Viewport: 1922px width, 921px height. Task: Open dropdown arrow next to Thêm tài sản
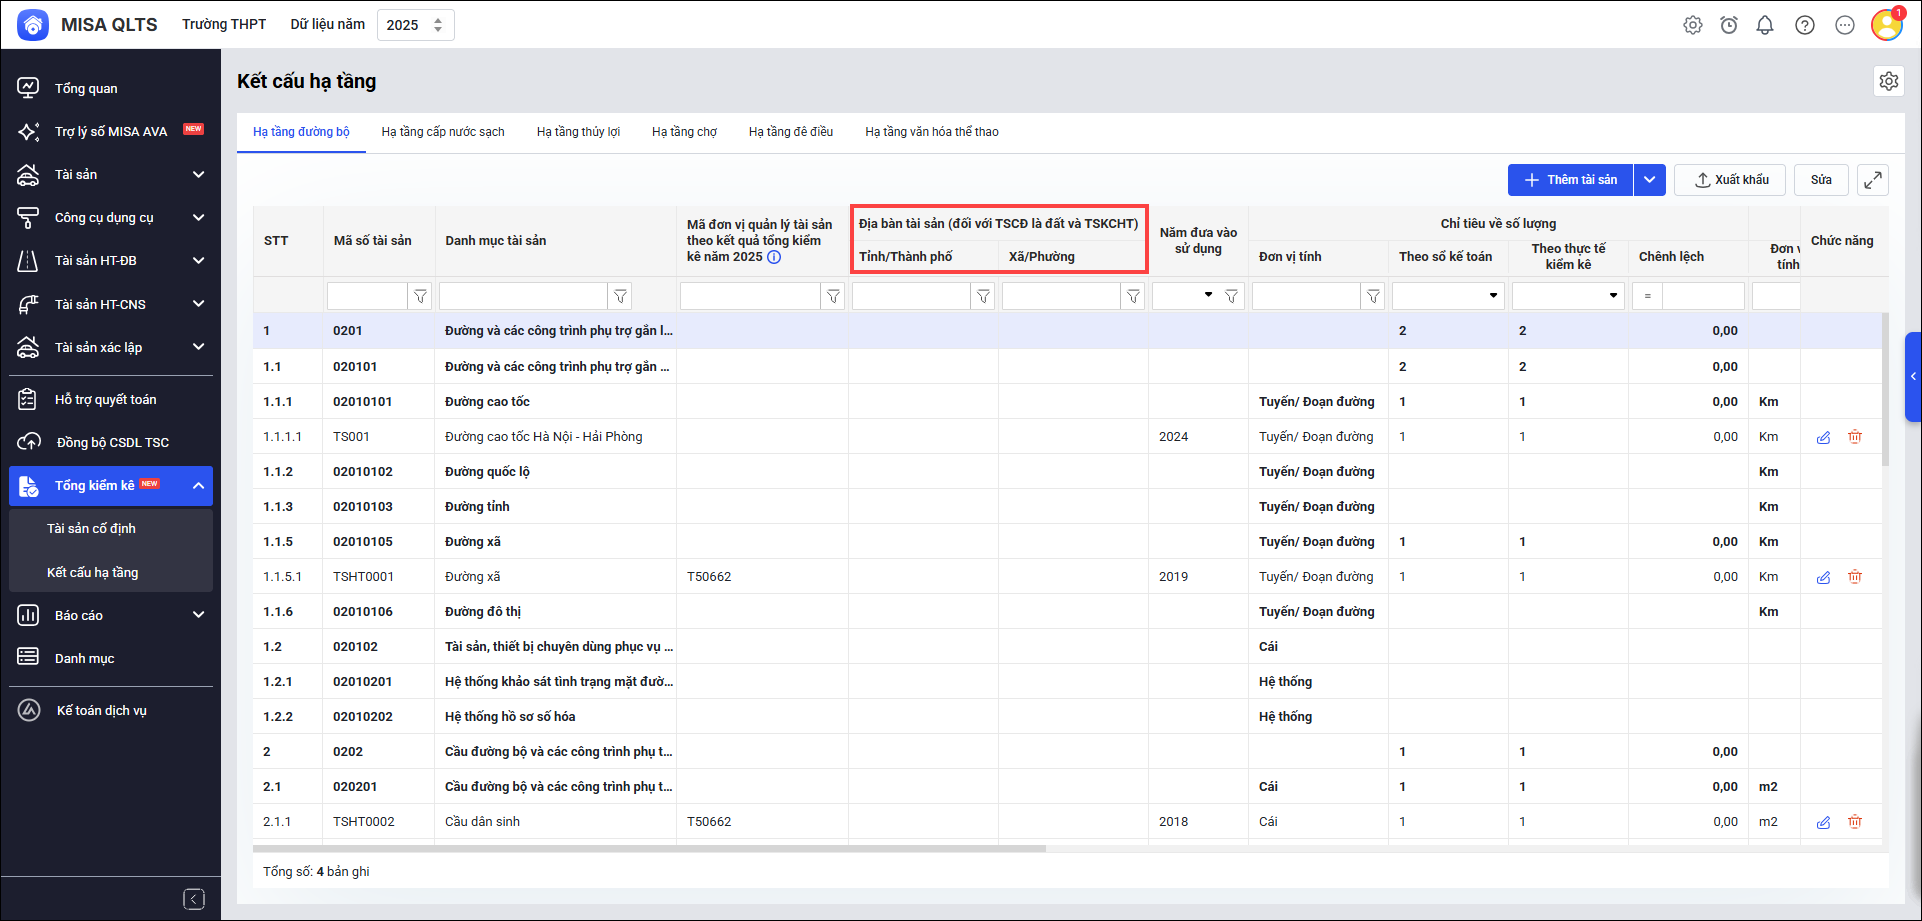(x=1649, y=180)
